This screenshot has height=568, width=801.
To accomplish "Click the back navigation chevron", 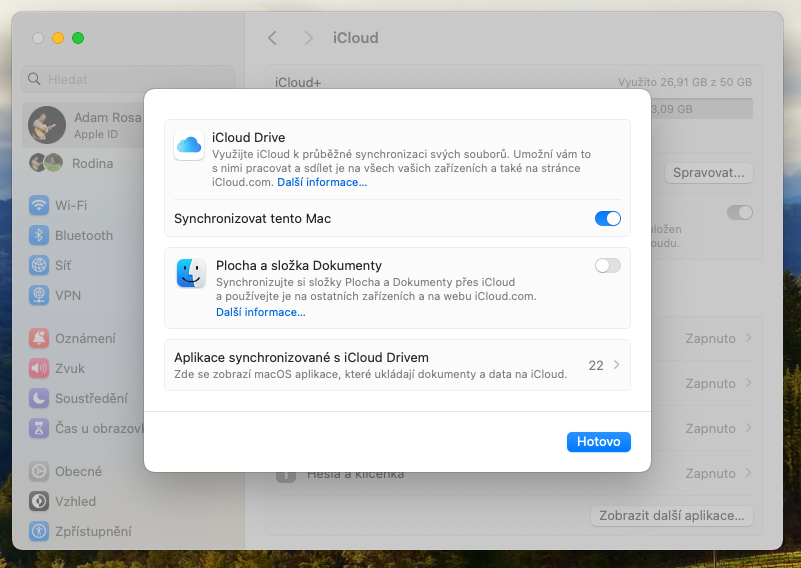I will click(272, 38).
